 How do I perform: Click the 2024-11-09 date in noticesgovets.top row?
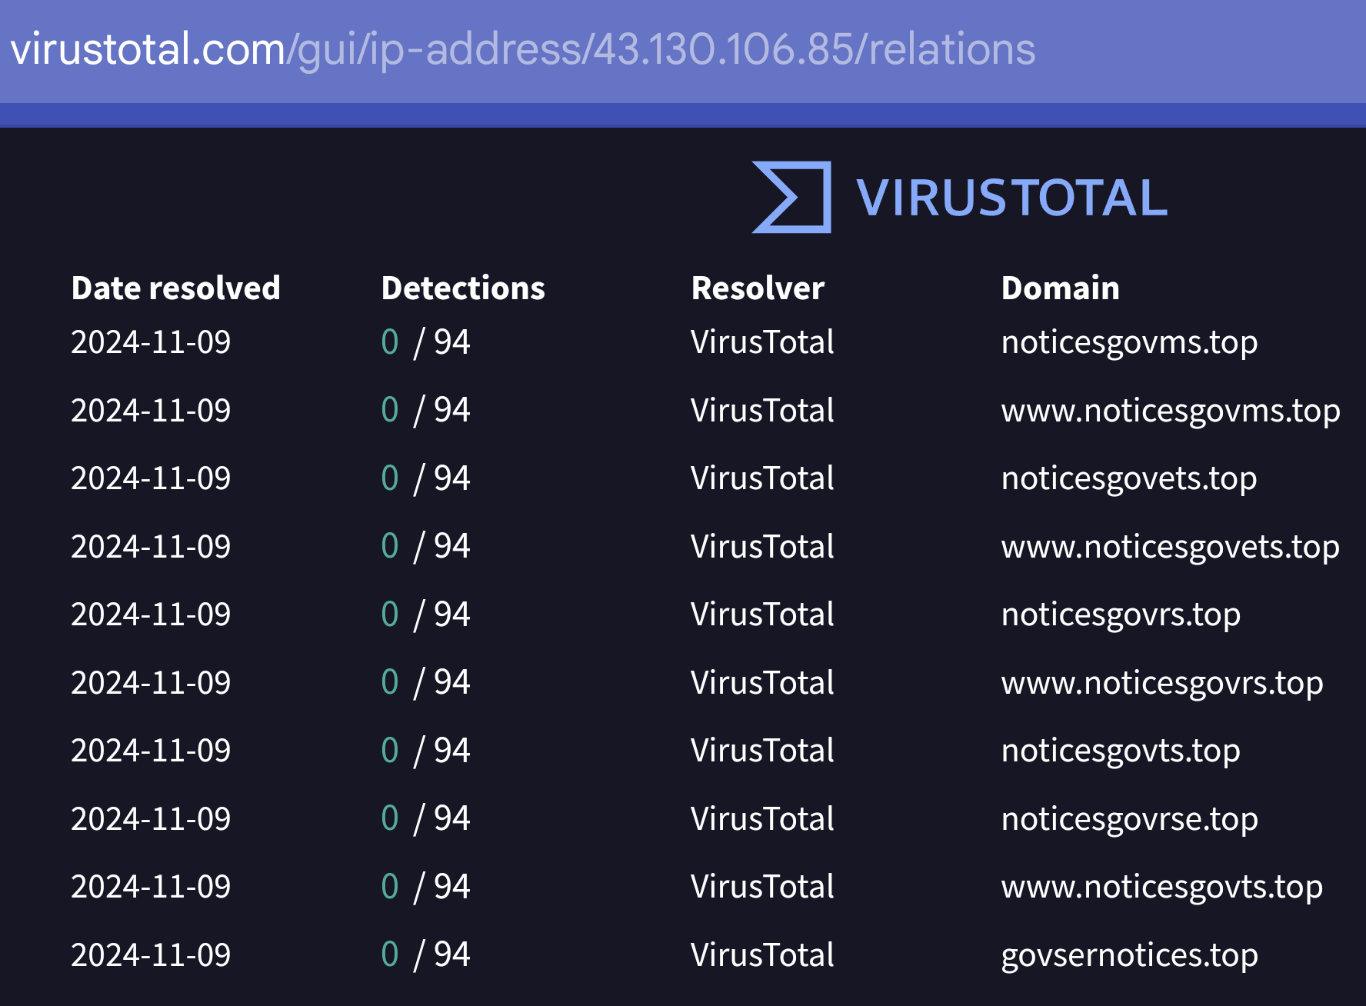point(151,478)
